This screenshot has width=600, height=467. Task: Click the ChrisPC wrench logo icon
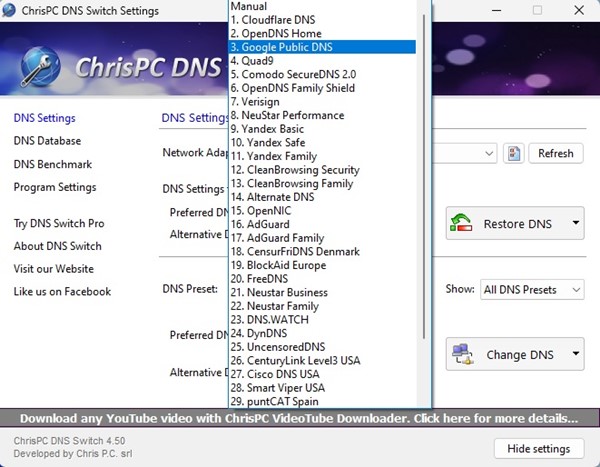click(36, 65)
